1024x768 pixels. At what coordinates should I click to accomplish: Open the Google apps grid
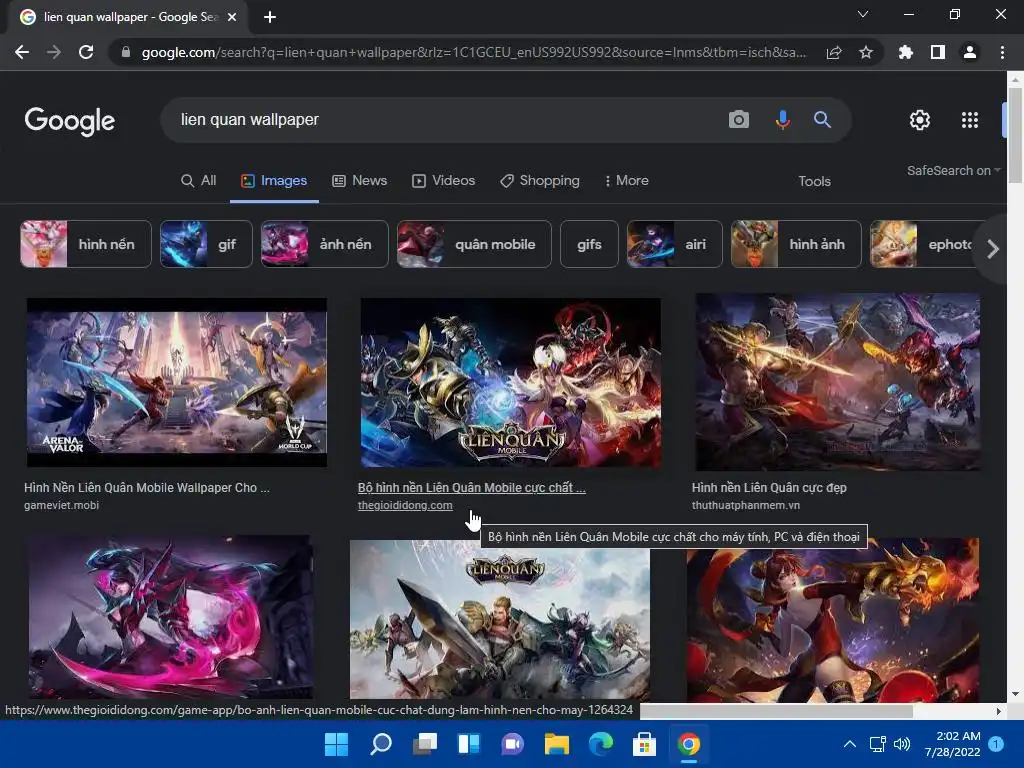[x=970, y=120]
